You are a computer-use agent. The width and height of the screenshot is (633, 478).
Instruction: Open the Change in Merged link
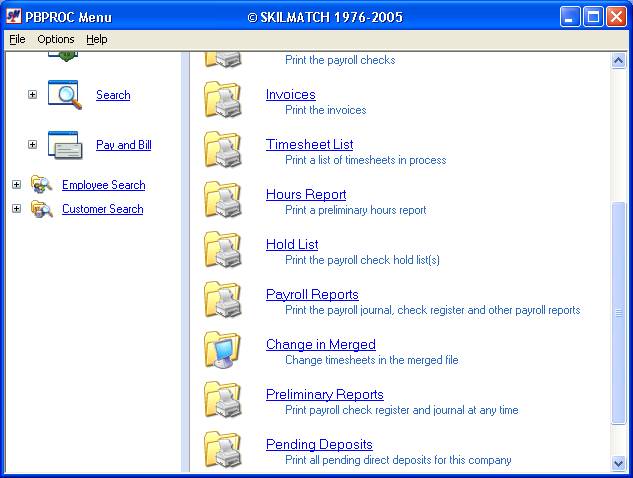click(321, 344)
